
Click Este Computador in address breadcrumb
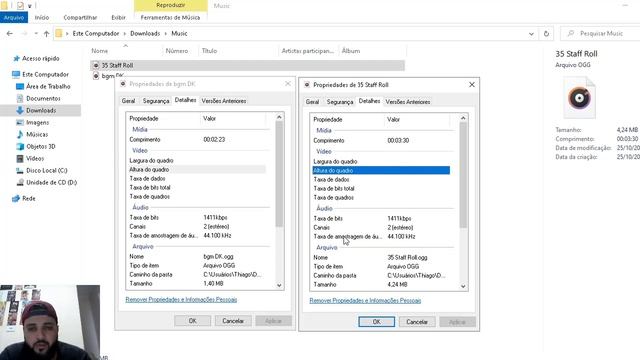tap(96, 33)
